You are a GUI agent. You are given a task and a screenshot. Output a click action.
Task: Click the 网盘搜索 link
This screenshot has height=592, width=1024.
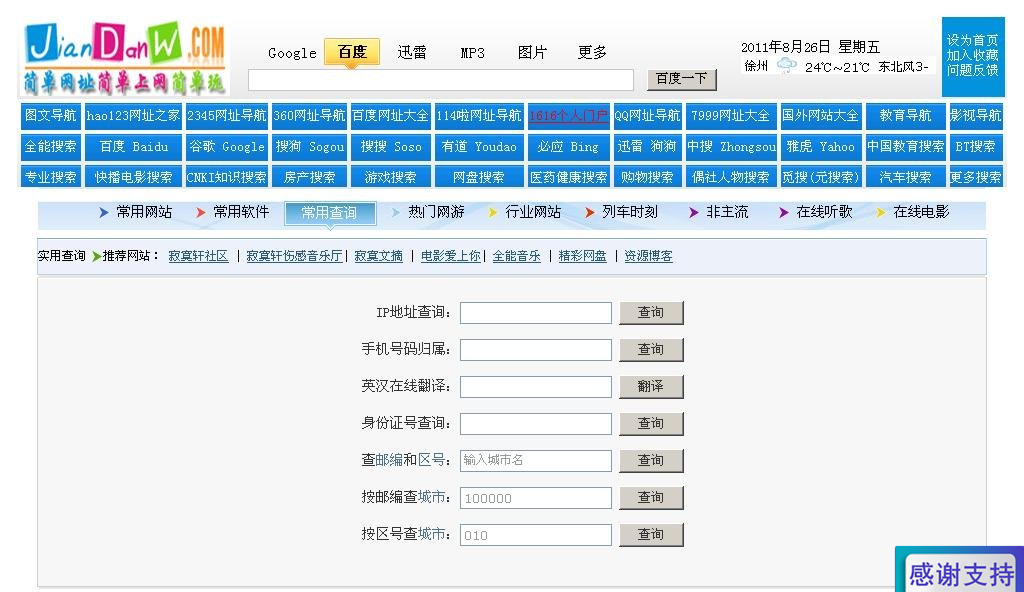pos(479,177)
